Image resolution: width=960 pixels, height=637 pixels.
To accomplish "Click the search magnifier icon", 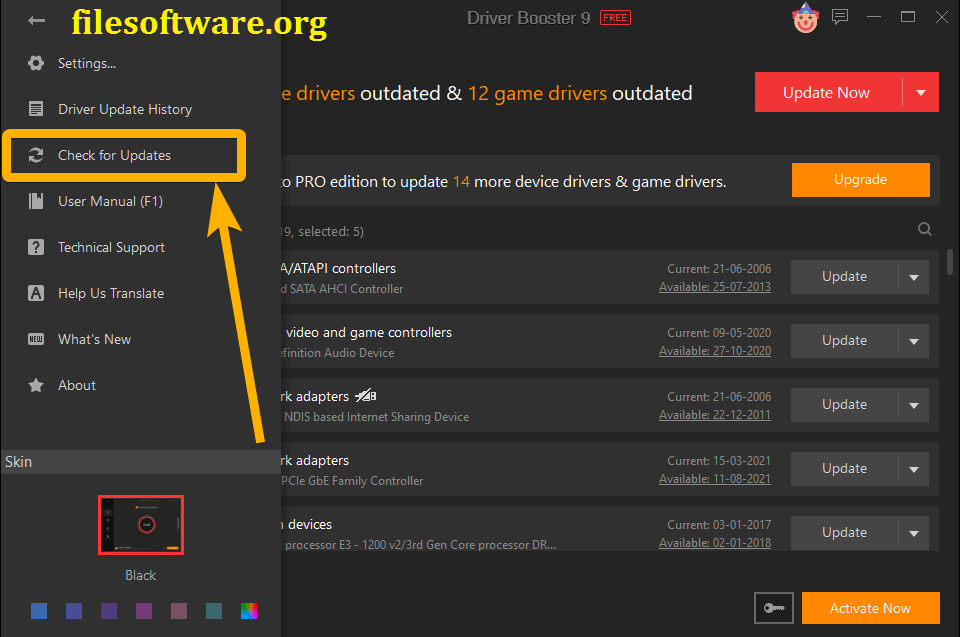I will 924,229.
